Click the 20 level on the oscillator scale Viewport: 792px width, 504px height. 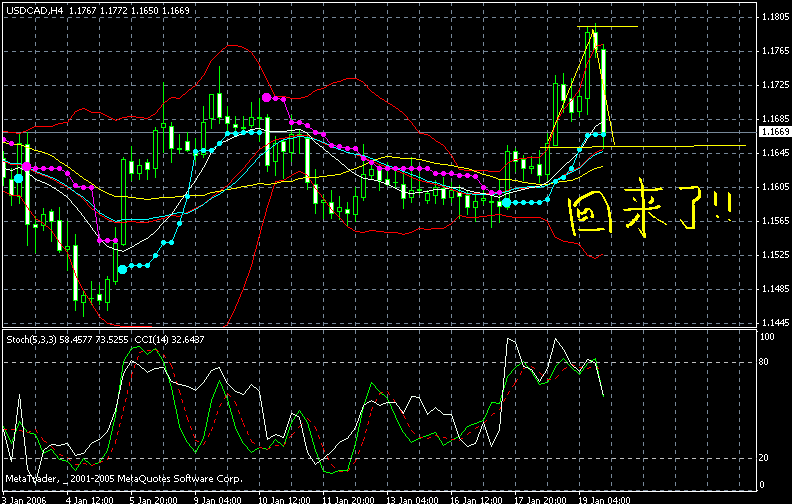[x=764, y=458]
